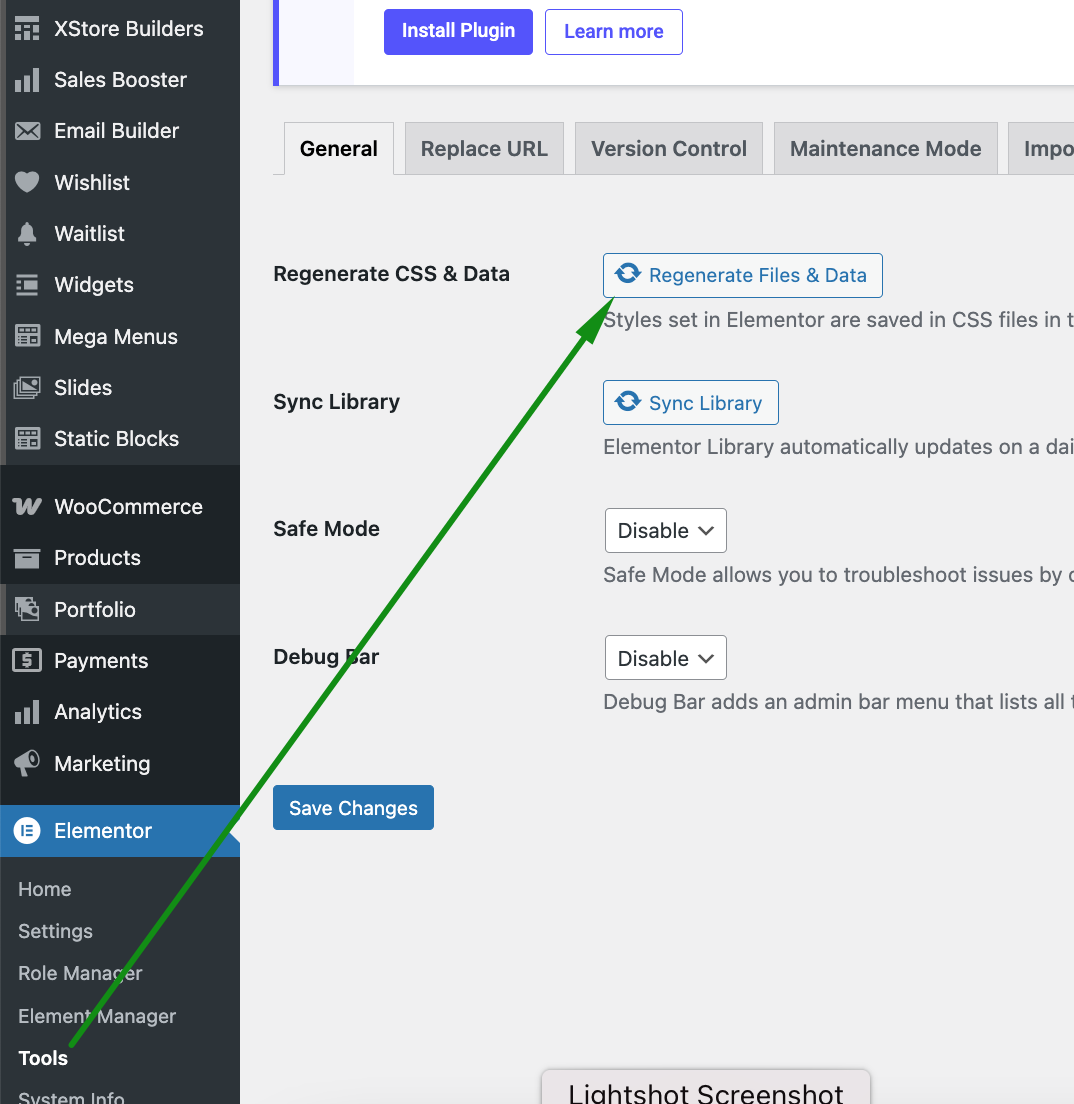Click the Sync Library button
Screen dimensions: 1074x1104
coord(691,403)
